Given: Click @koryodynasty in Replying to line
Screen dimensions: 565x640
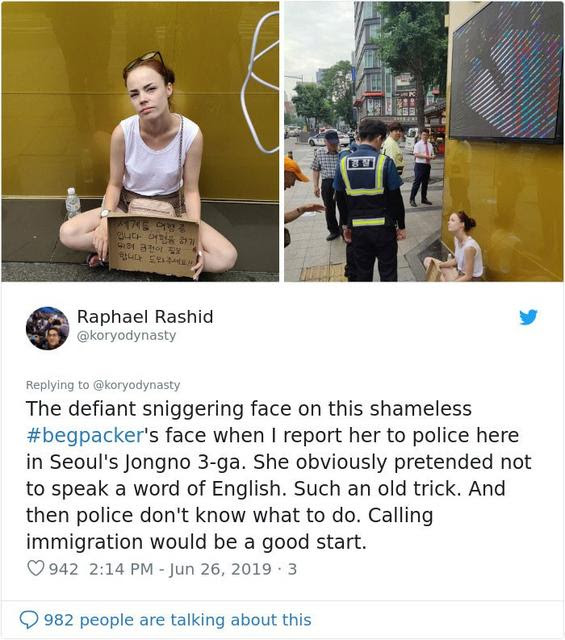Looking at the screenshot, I should click(137, 385).
